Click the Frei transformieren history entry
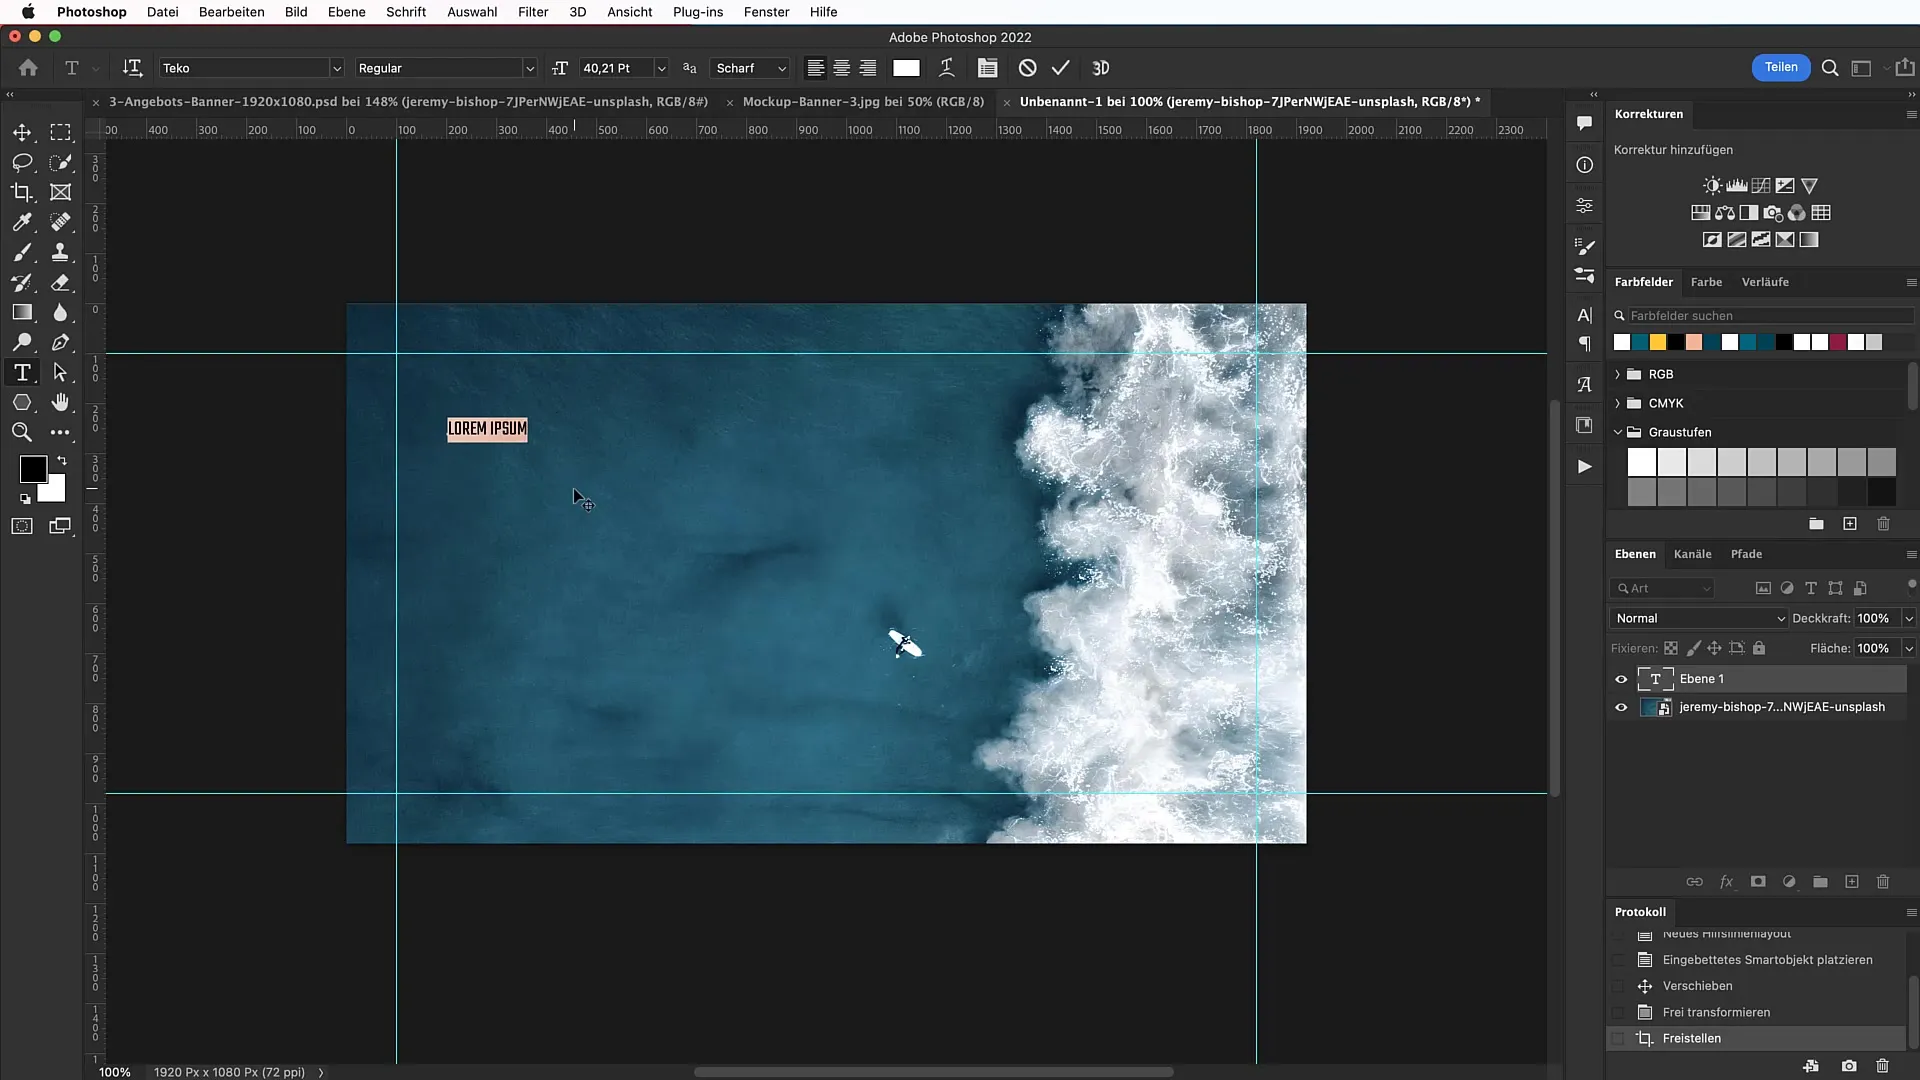 1718,1011
